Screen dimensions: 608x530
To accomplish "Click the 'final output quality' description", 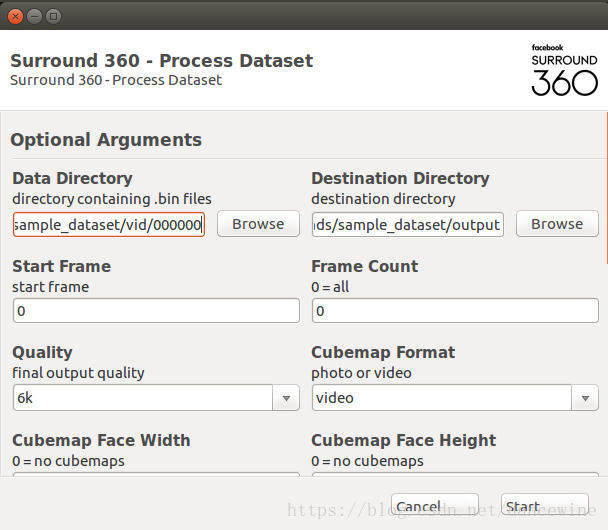I will (78, 373).
